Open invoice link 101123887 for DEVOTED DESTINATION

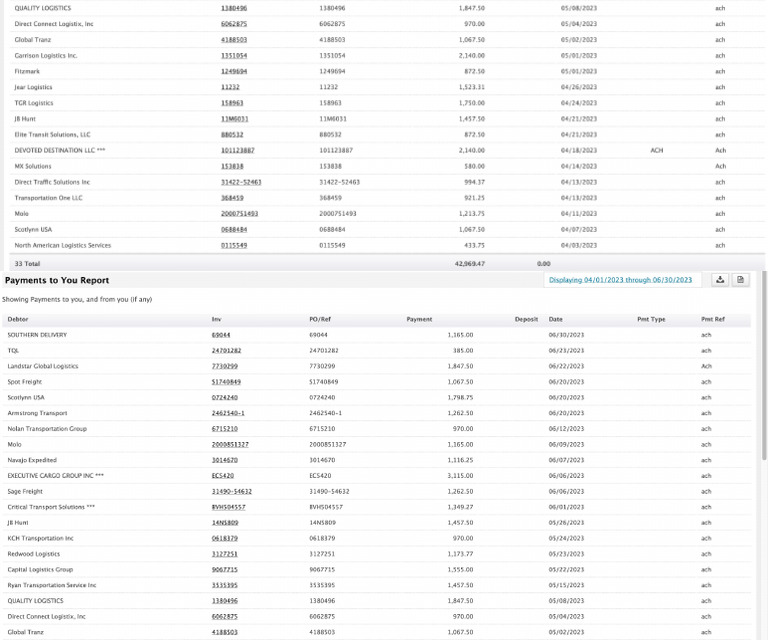(238, 150)
